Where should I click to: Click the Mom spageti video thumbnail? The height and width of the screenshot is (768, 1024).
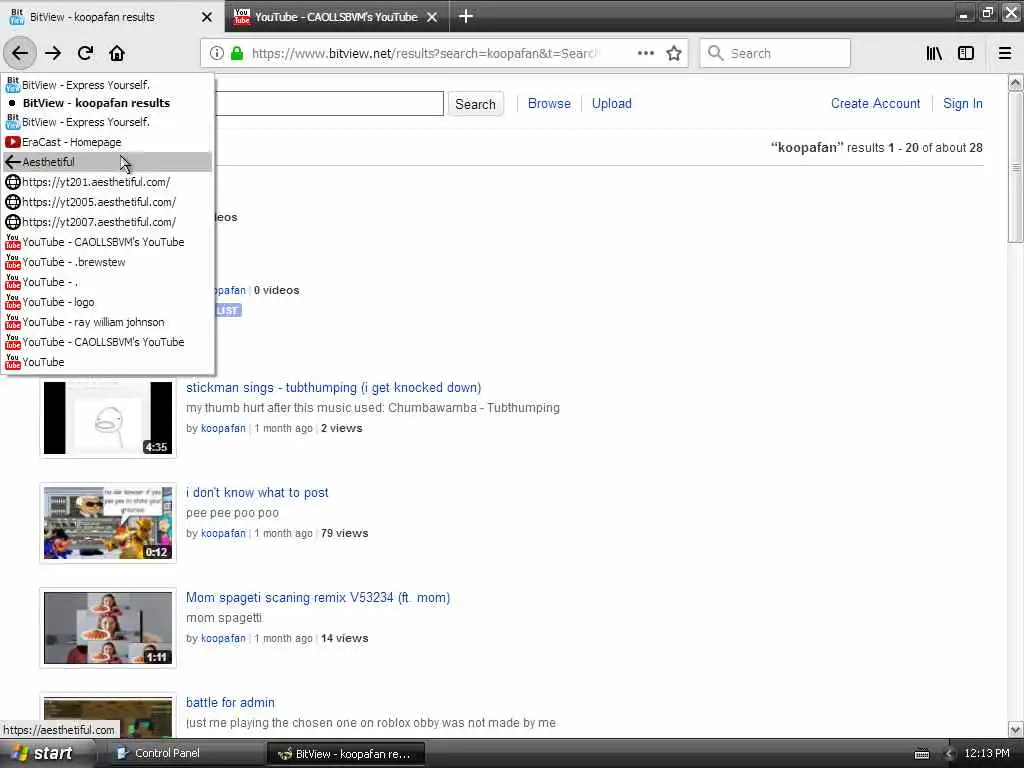tap(108, 628)
